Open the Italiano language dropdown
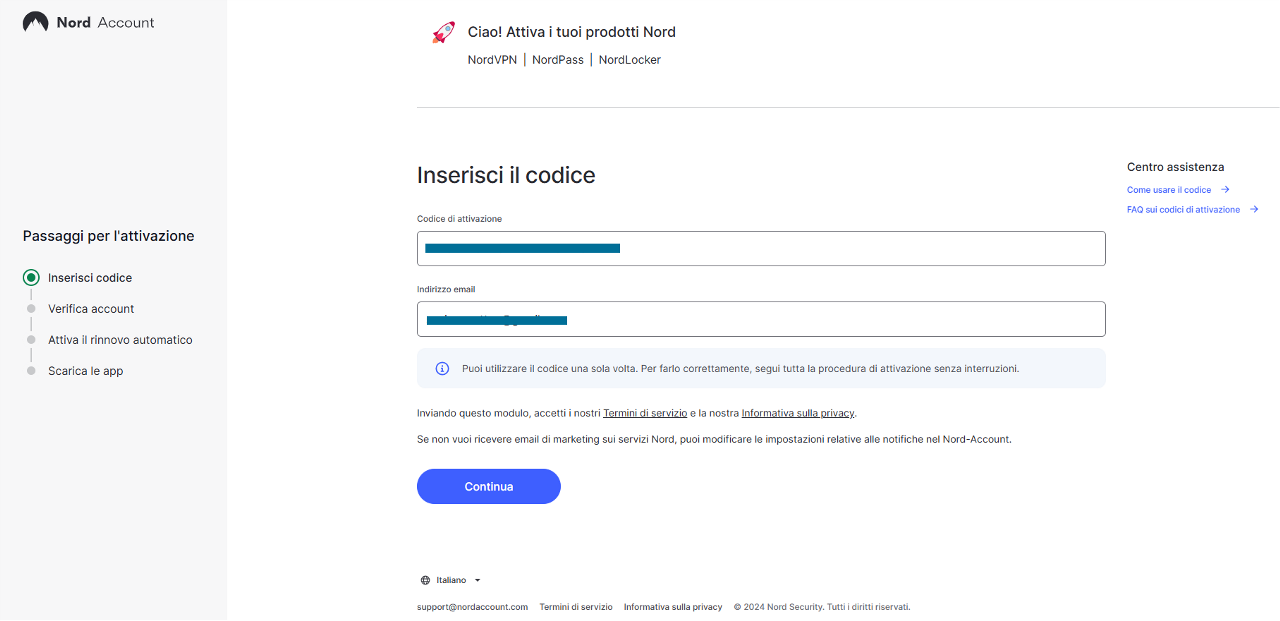This screenshot has height=621, width=1280. [451, 580]
